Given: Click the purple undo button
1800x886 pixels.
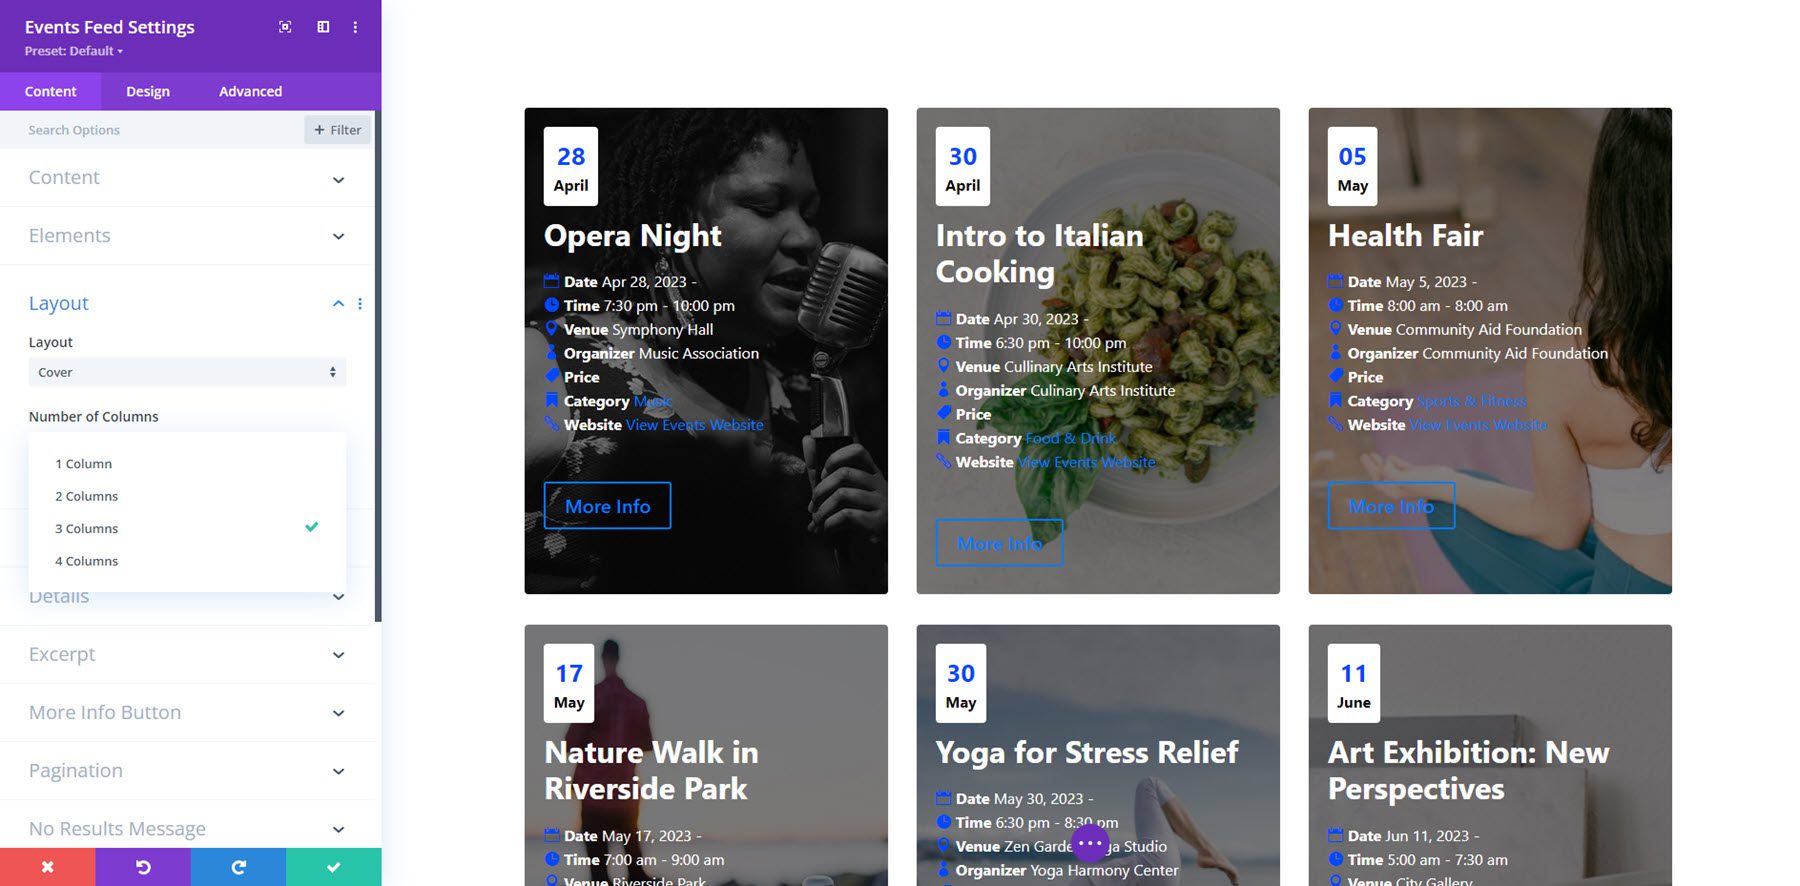Looking at the screenshot, I should [x=143, y=867].
